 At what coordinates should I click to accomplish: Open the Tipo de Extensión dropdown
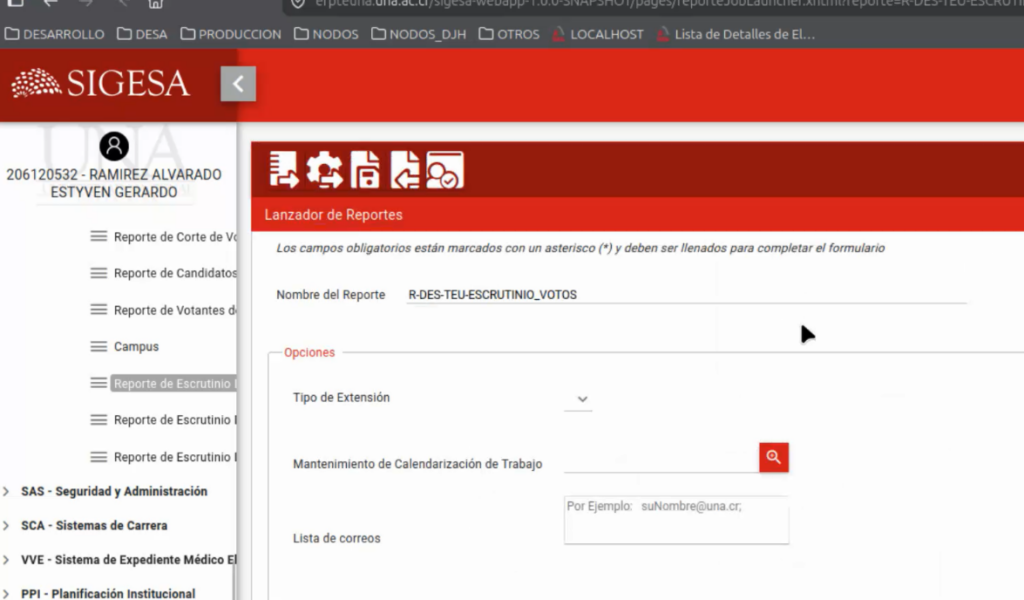pos(582,399)
